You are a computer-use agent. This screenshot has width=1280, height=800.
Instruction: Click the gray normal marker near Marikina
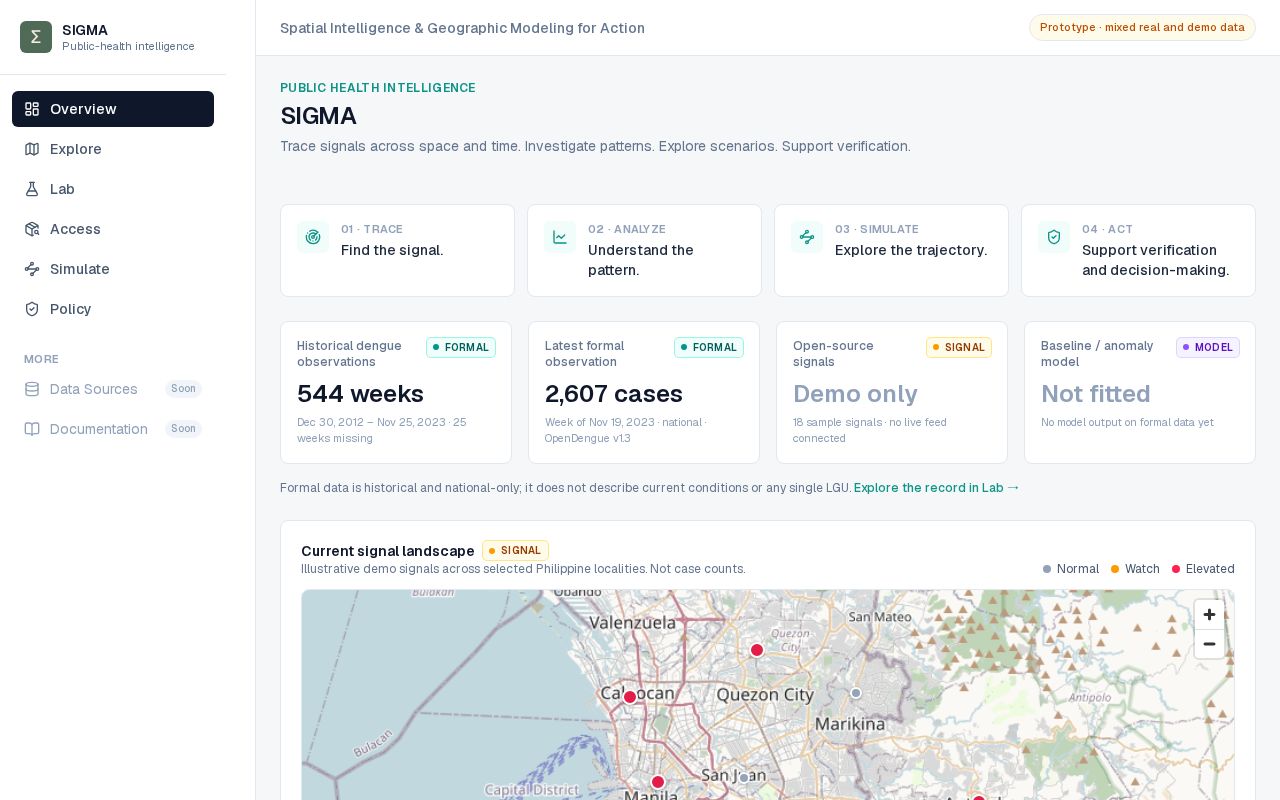[856, 693]
